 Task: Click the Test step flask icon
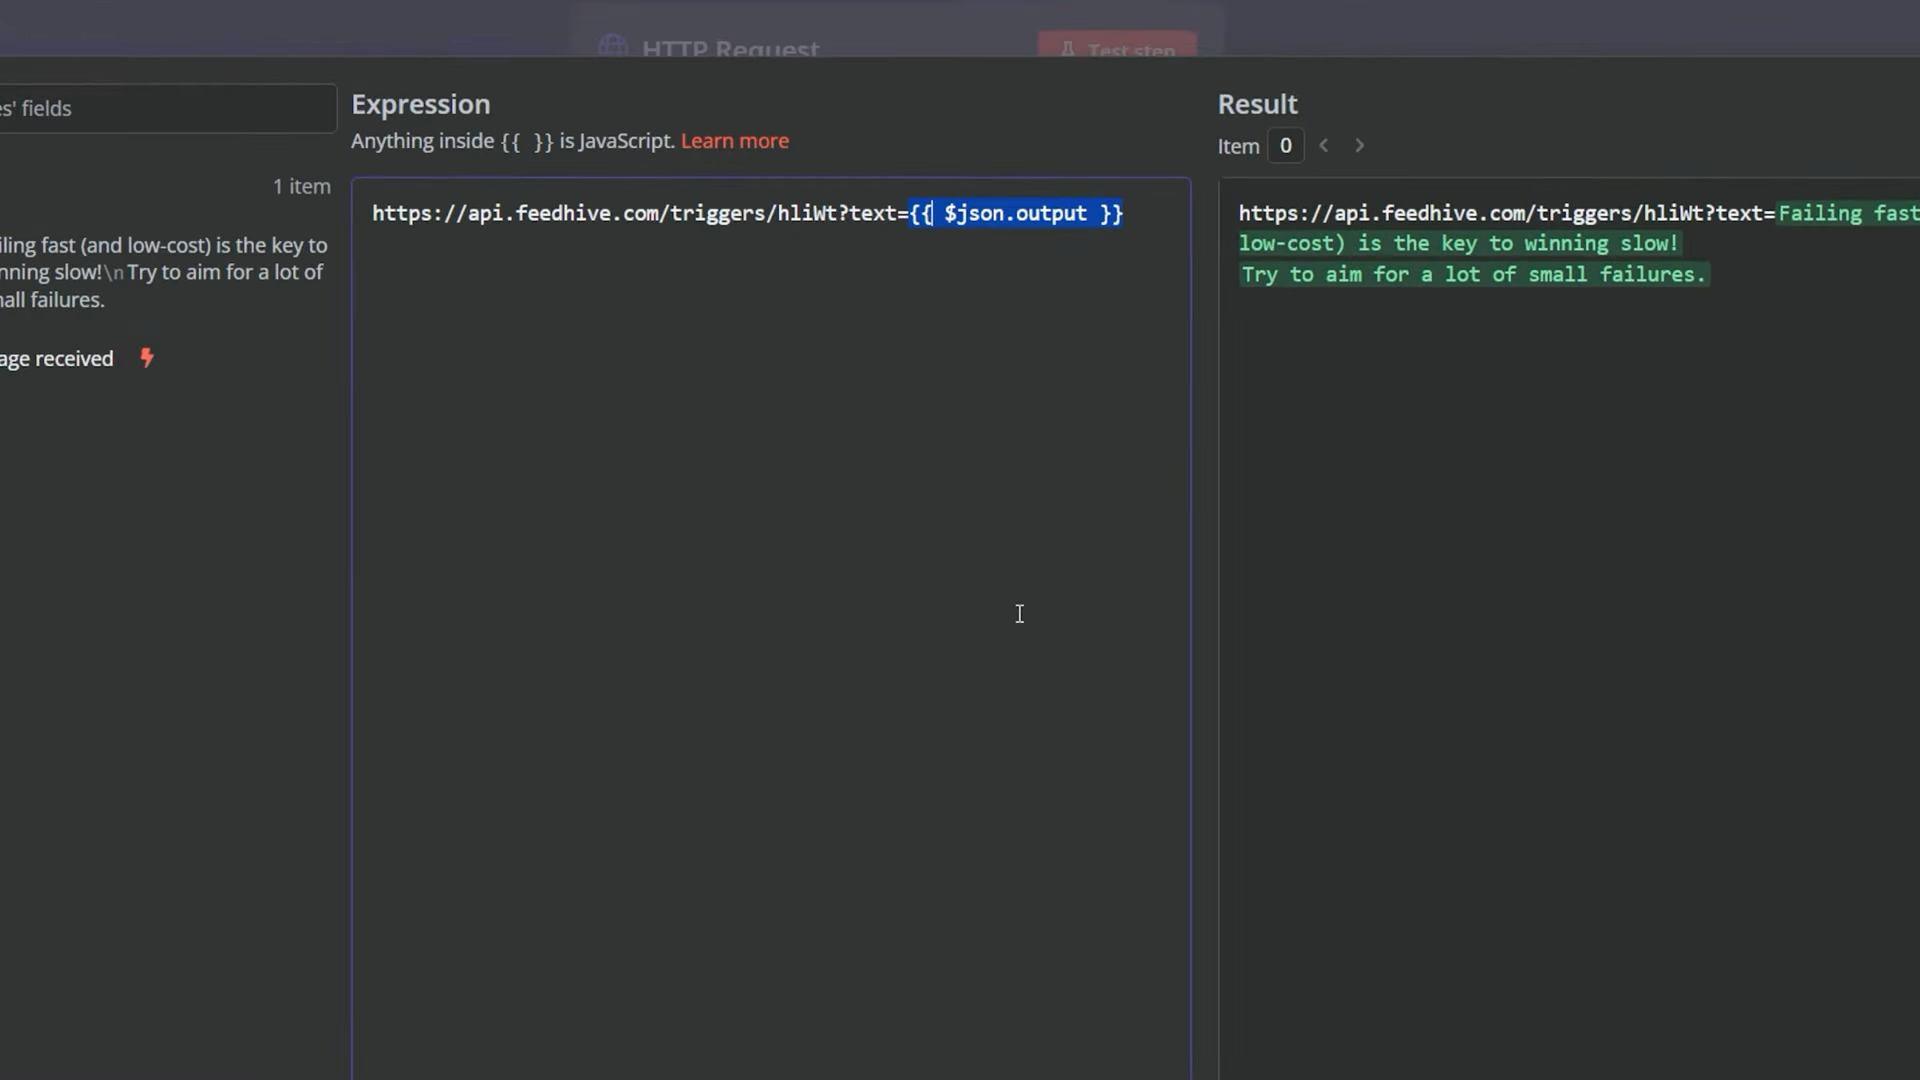click(x=1067, y=50)
